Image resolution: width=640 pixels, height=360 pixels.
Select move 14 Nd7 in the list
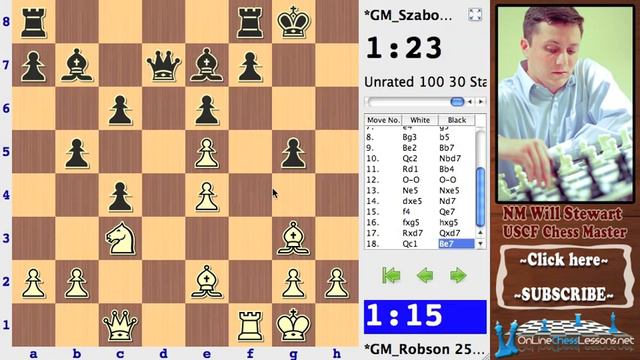tap(447, 201)
